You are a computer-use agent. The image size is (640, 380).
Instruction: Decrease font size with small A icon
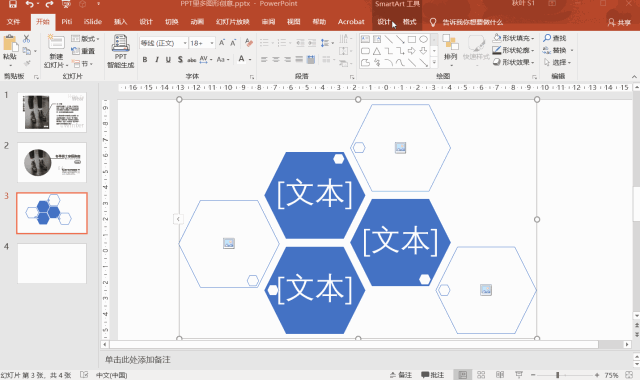pos(233,43)
